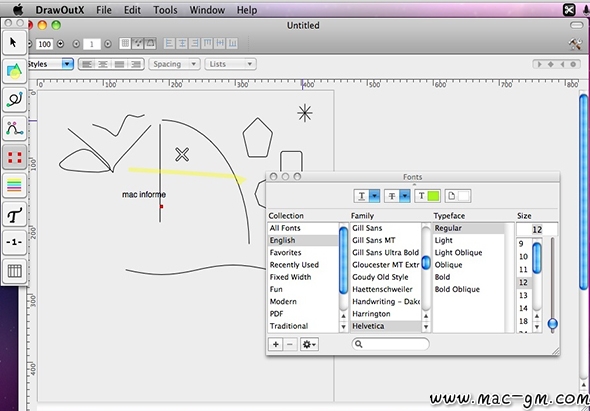Open the Apple menu
Image resolution: width=590 pixels, height=411 pixels.
(x=18, y=10)
